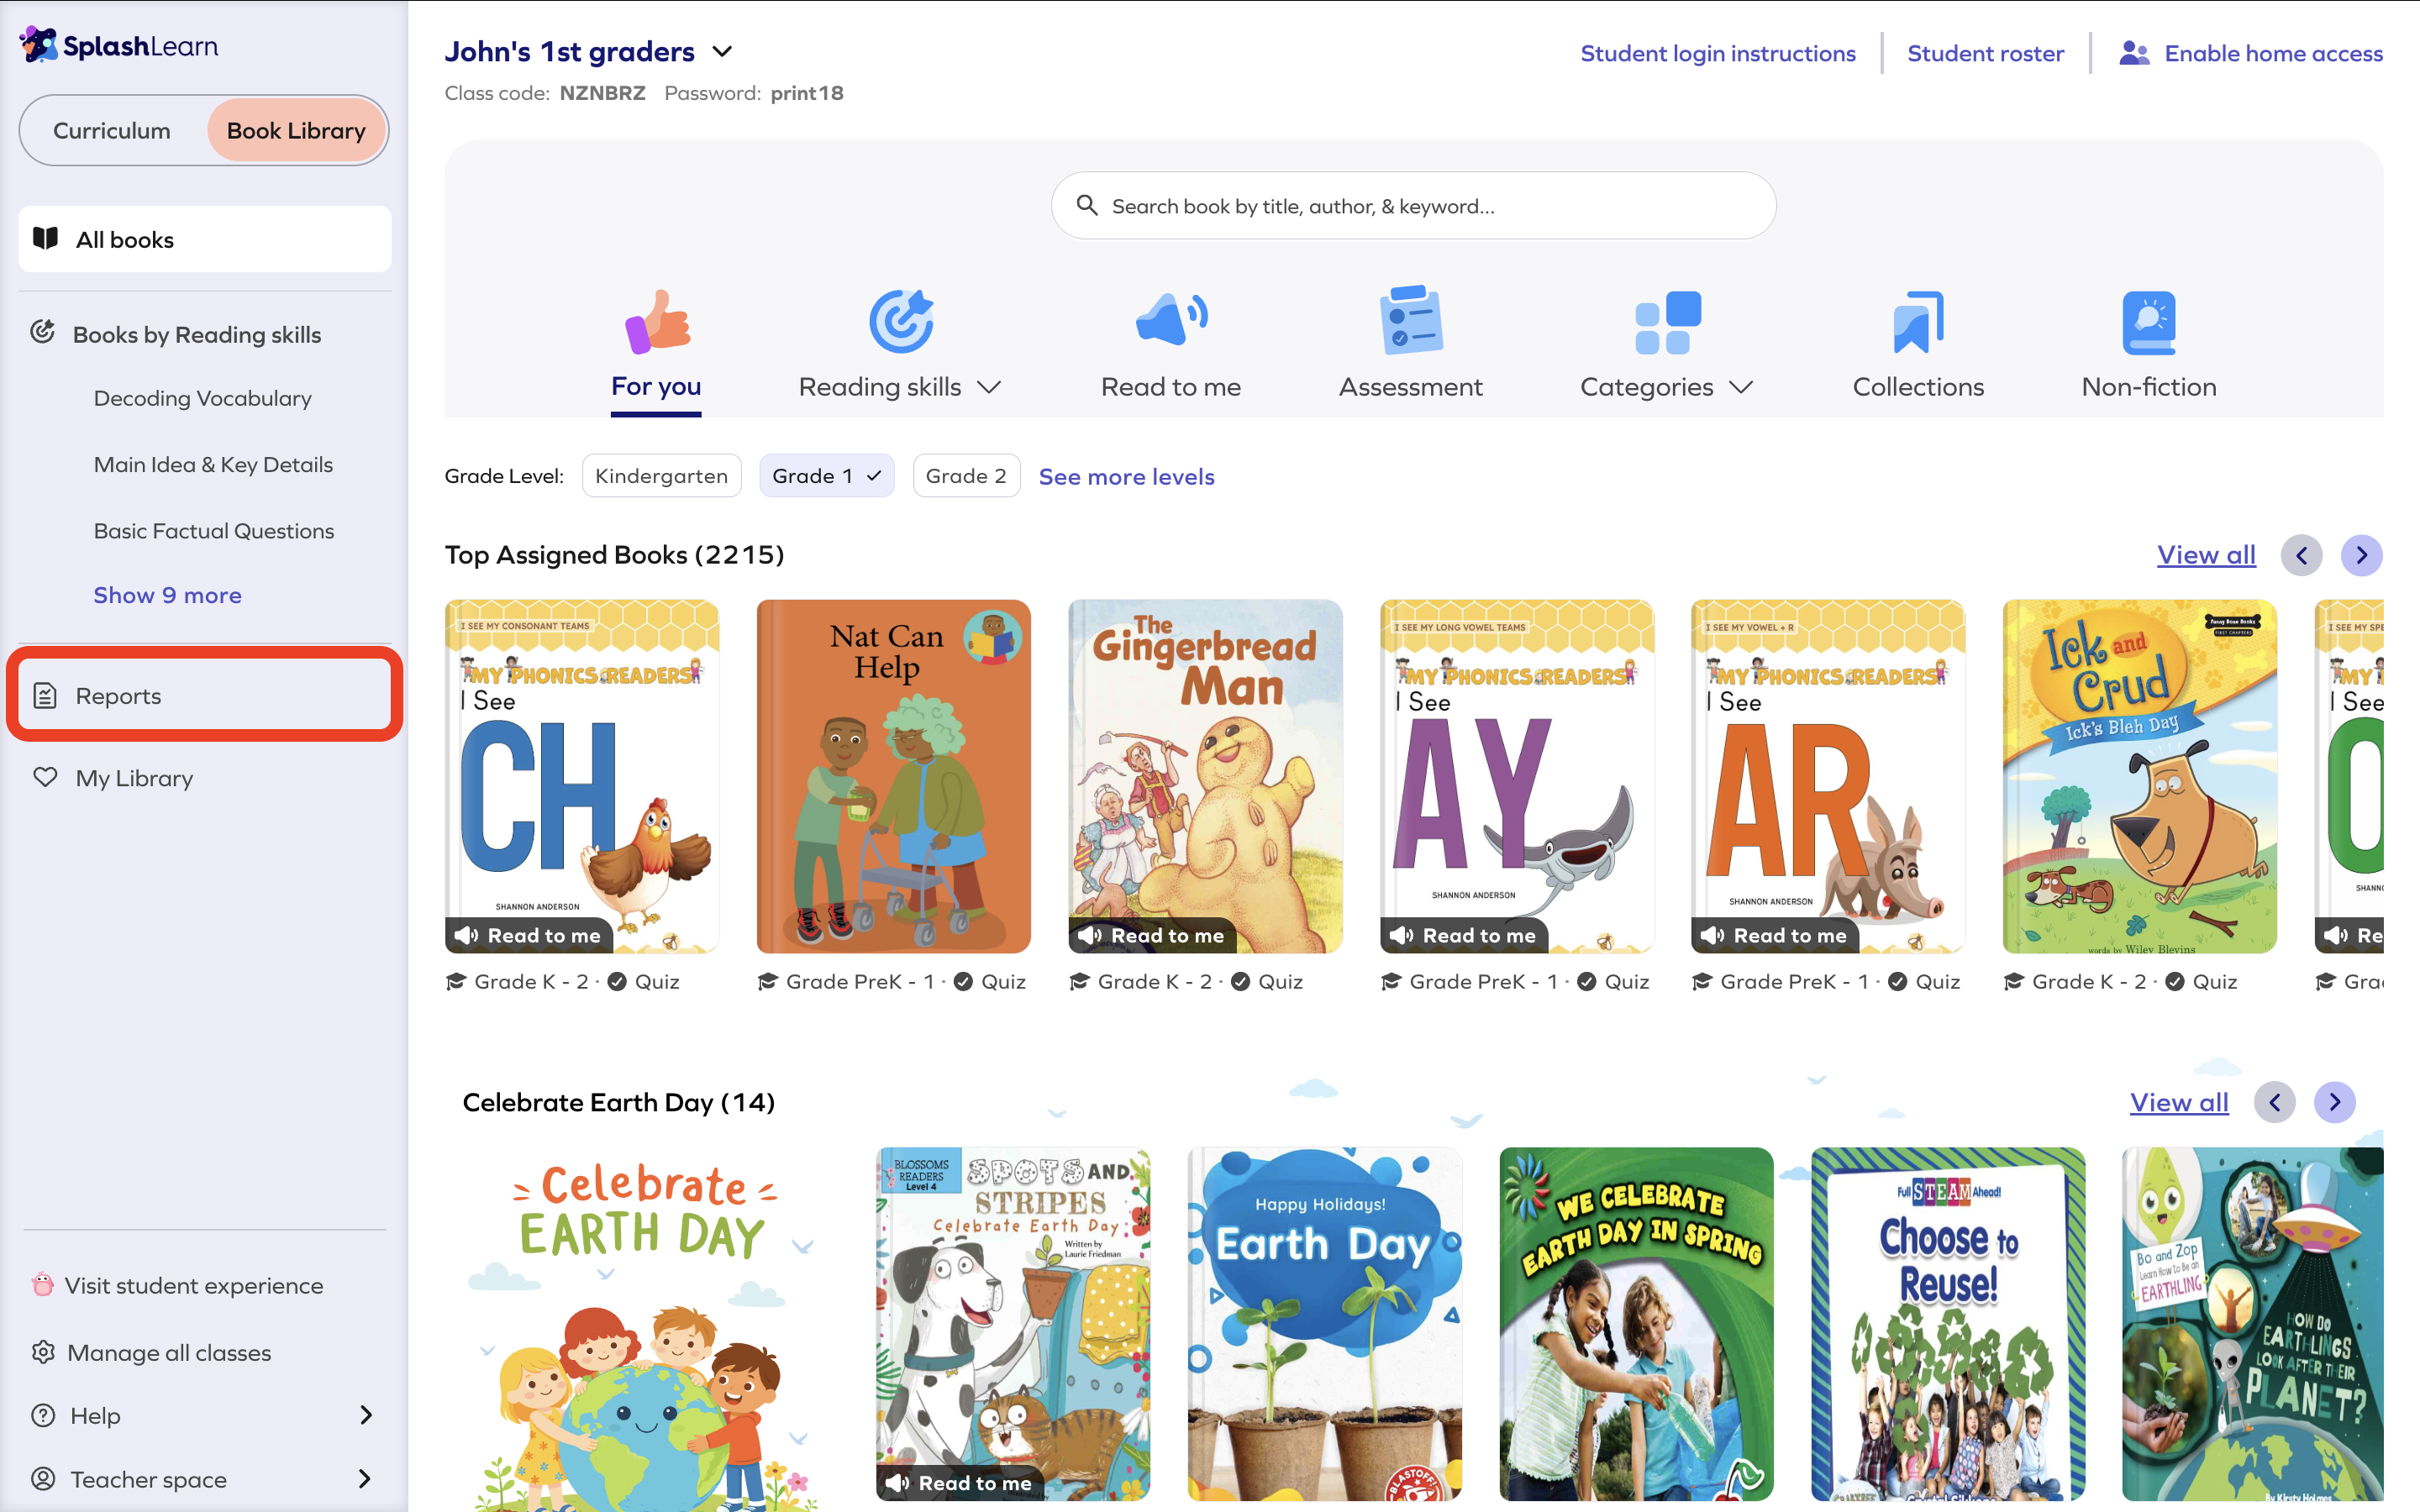Switch to Curriculum mode
Viewport: 2420px width, 1512px height.
(112, 130)
